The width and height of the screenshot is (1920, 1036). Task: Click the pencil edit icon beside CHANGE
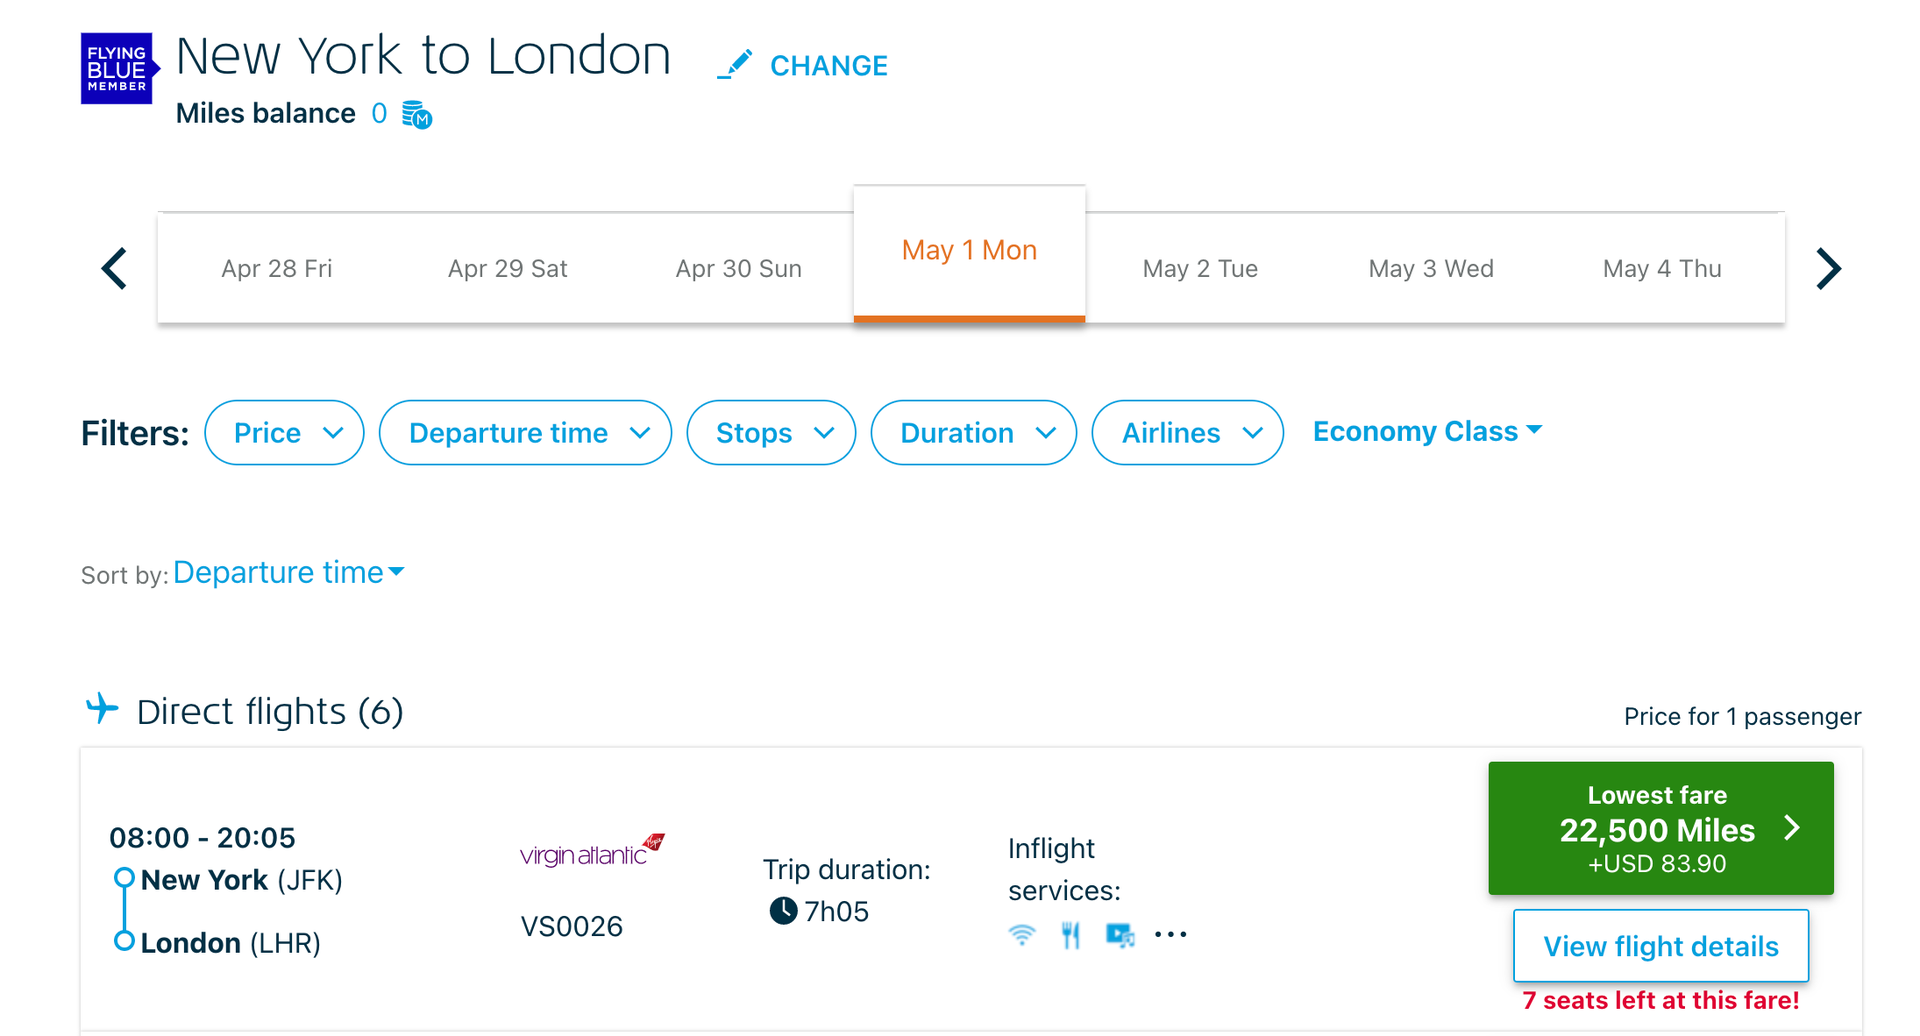click(x=736, y=62)
